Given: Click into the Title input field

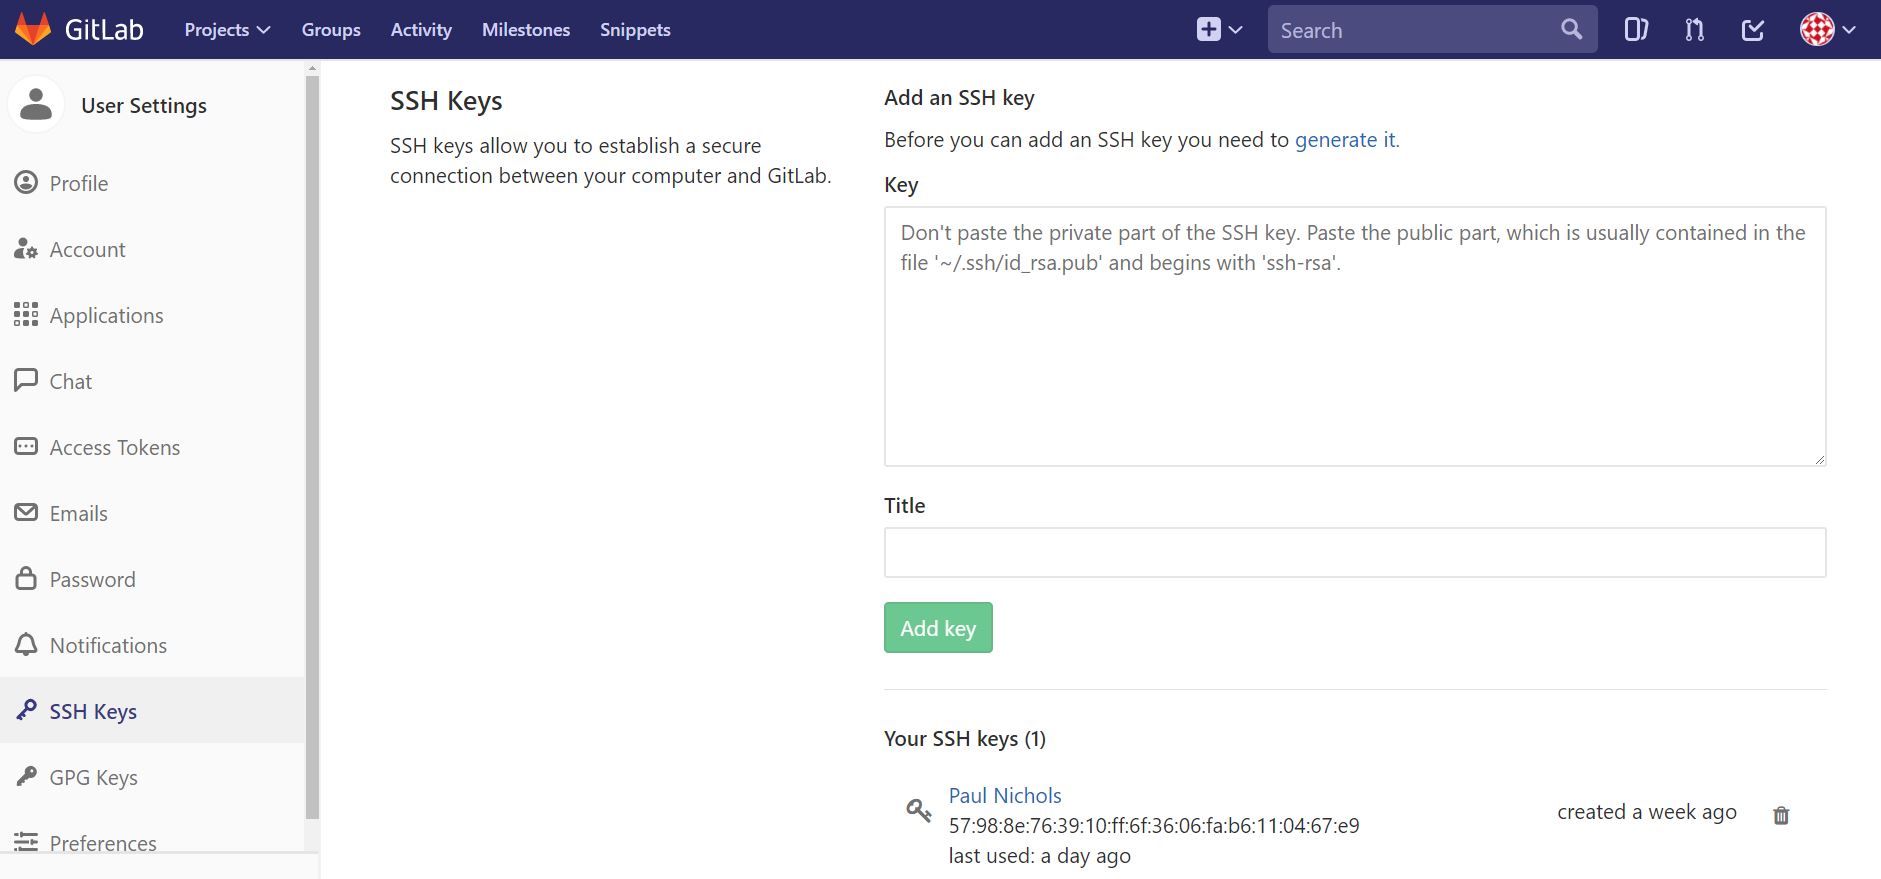Looking at the screenshot, I should [x=1355, y=552].
